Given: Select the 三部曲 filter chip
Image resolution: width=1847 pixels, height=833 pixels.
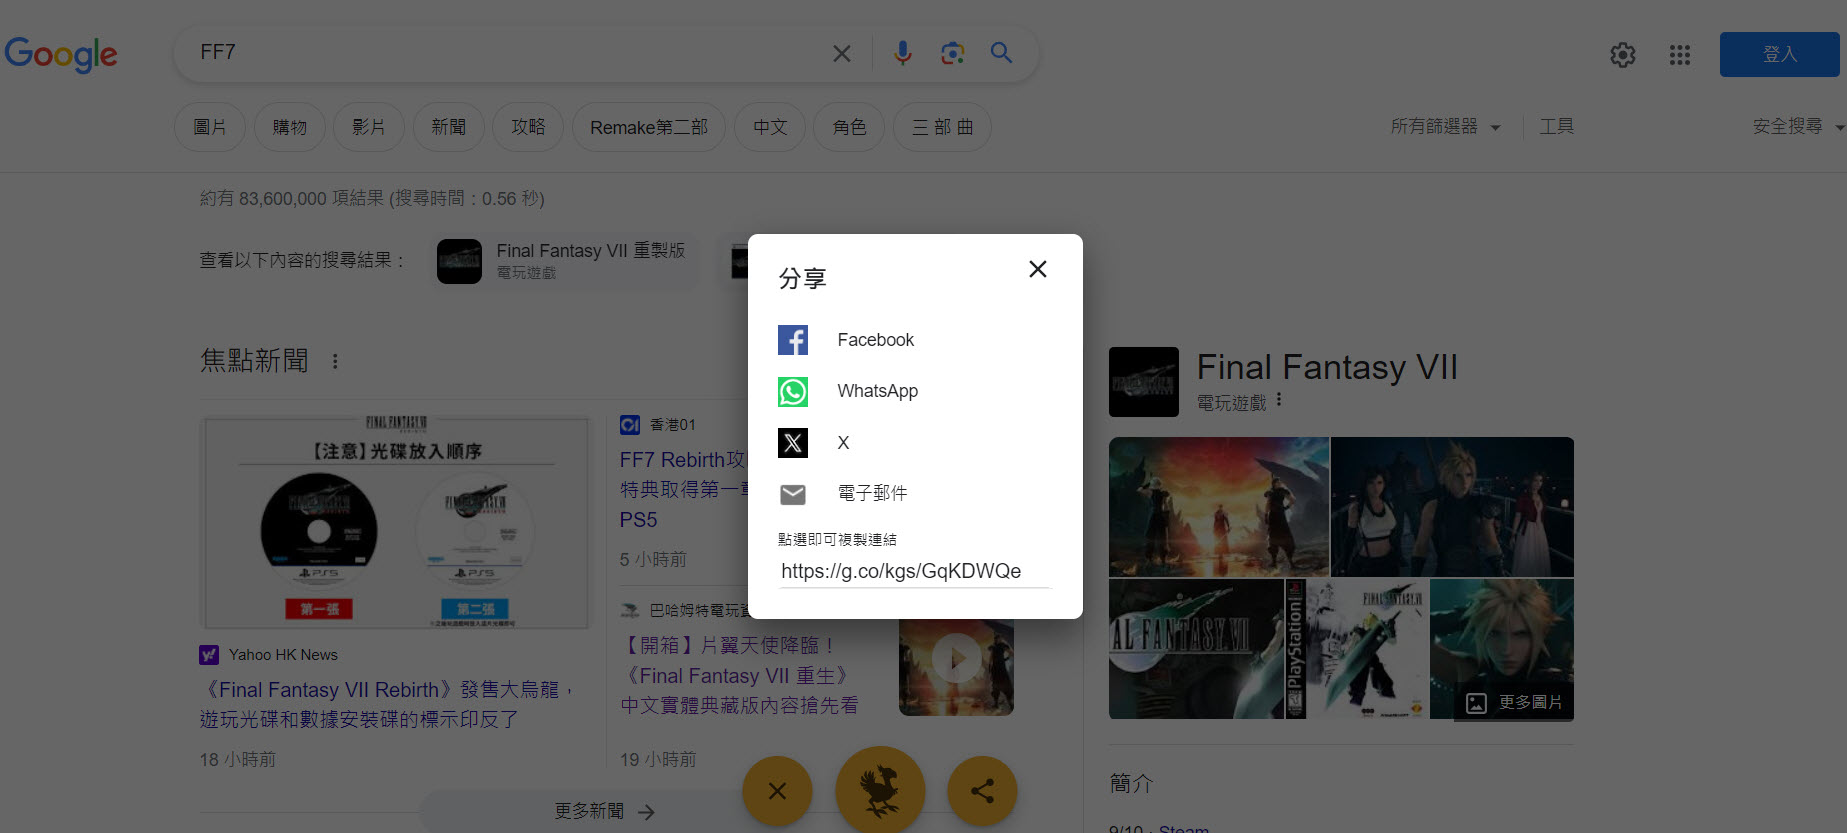Looking at the screenshot, I should 942,127.
